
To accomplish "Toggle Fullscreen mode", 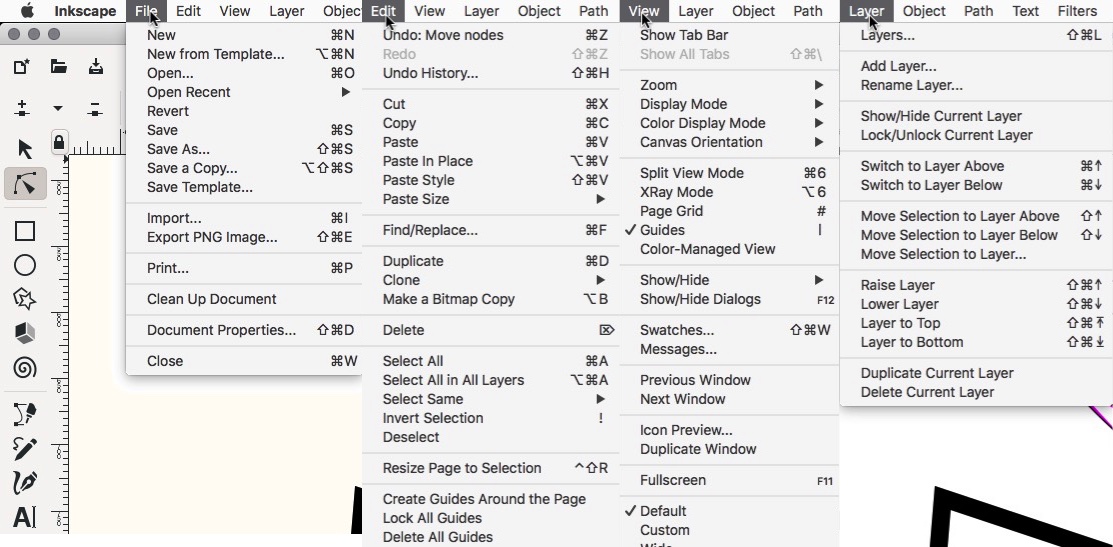I will 729,480.
